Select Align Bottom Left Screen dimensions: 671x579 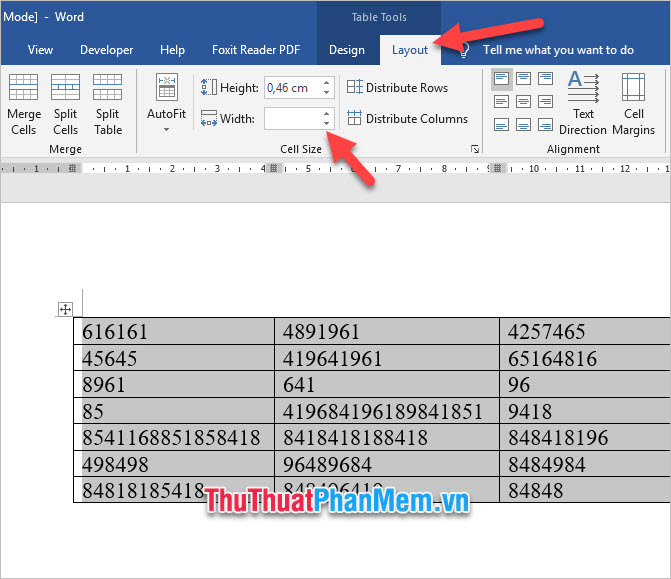[501, 125]
